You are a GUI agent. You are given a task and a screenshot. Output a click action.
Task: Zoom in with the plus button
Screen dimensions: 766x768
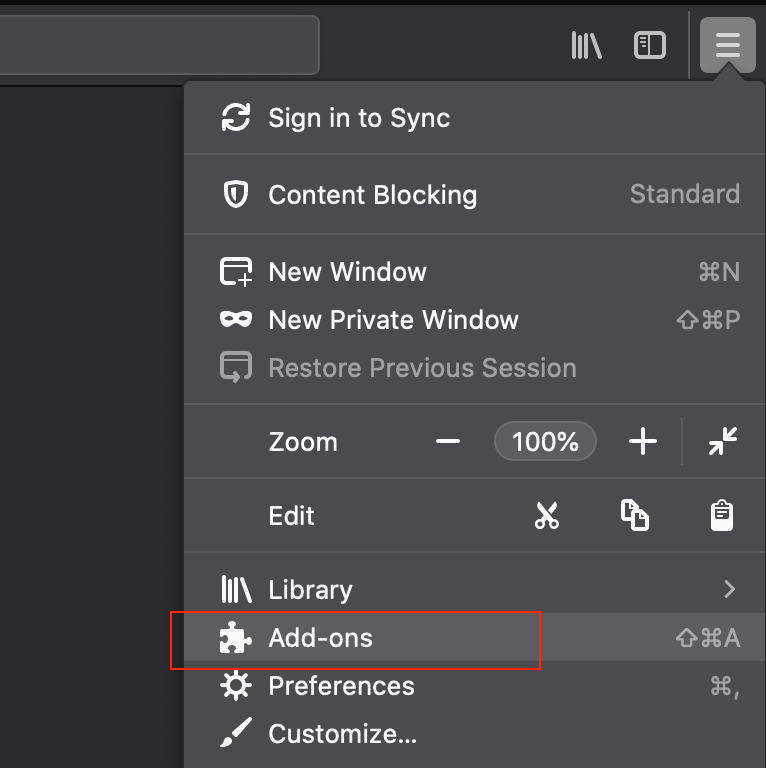click(642, 441)
